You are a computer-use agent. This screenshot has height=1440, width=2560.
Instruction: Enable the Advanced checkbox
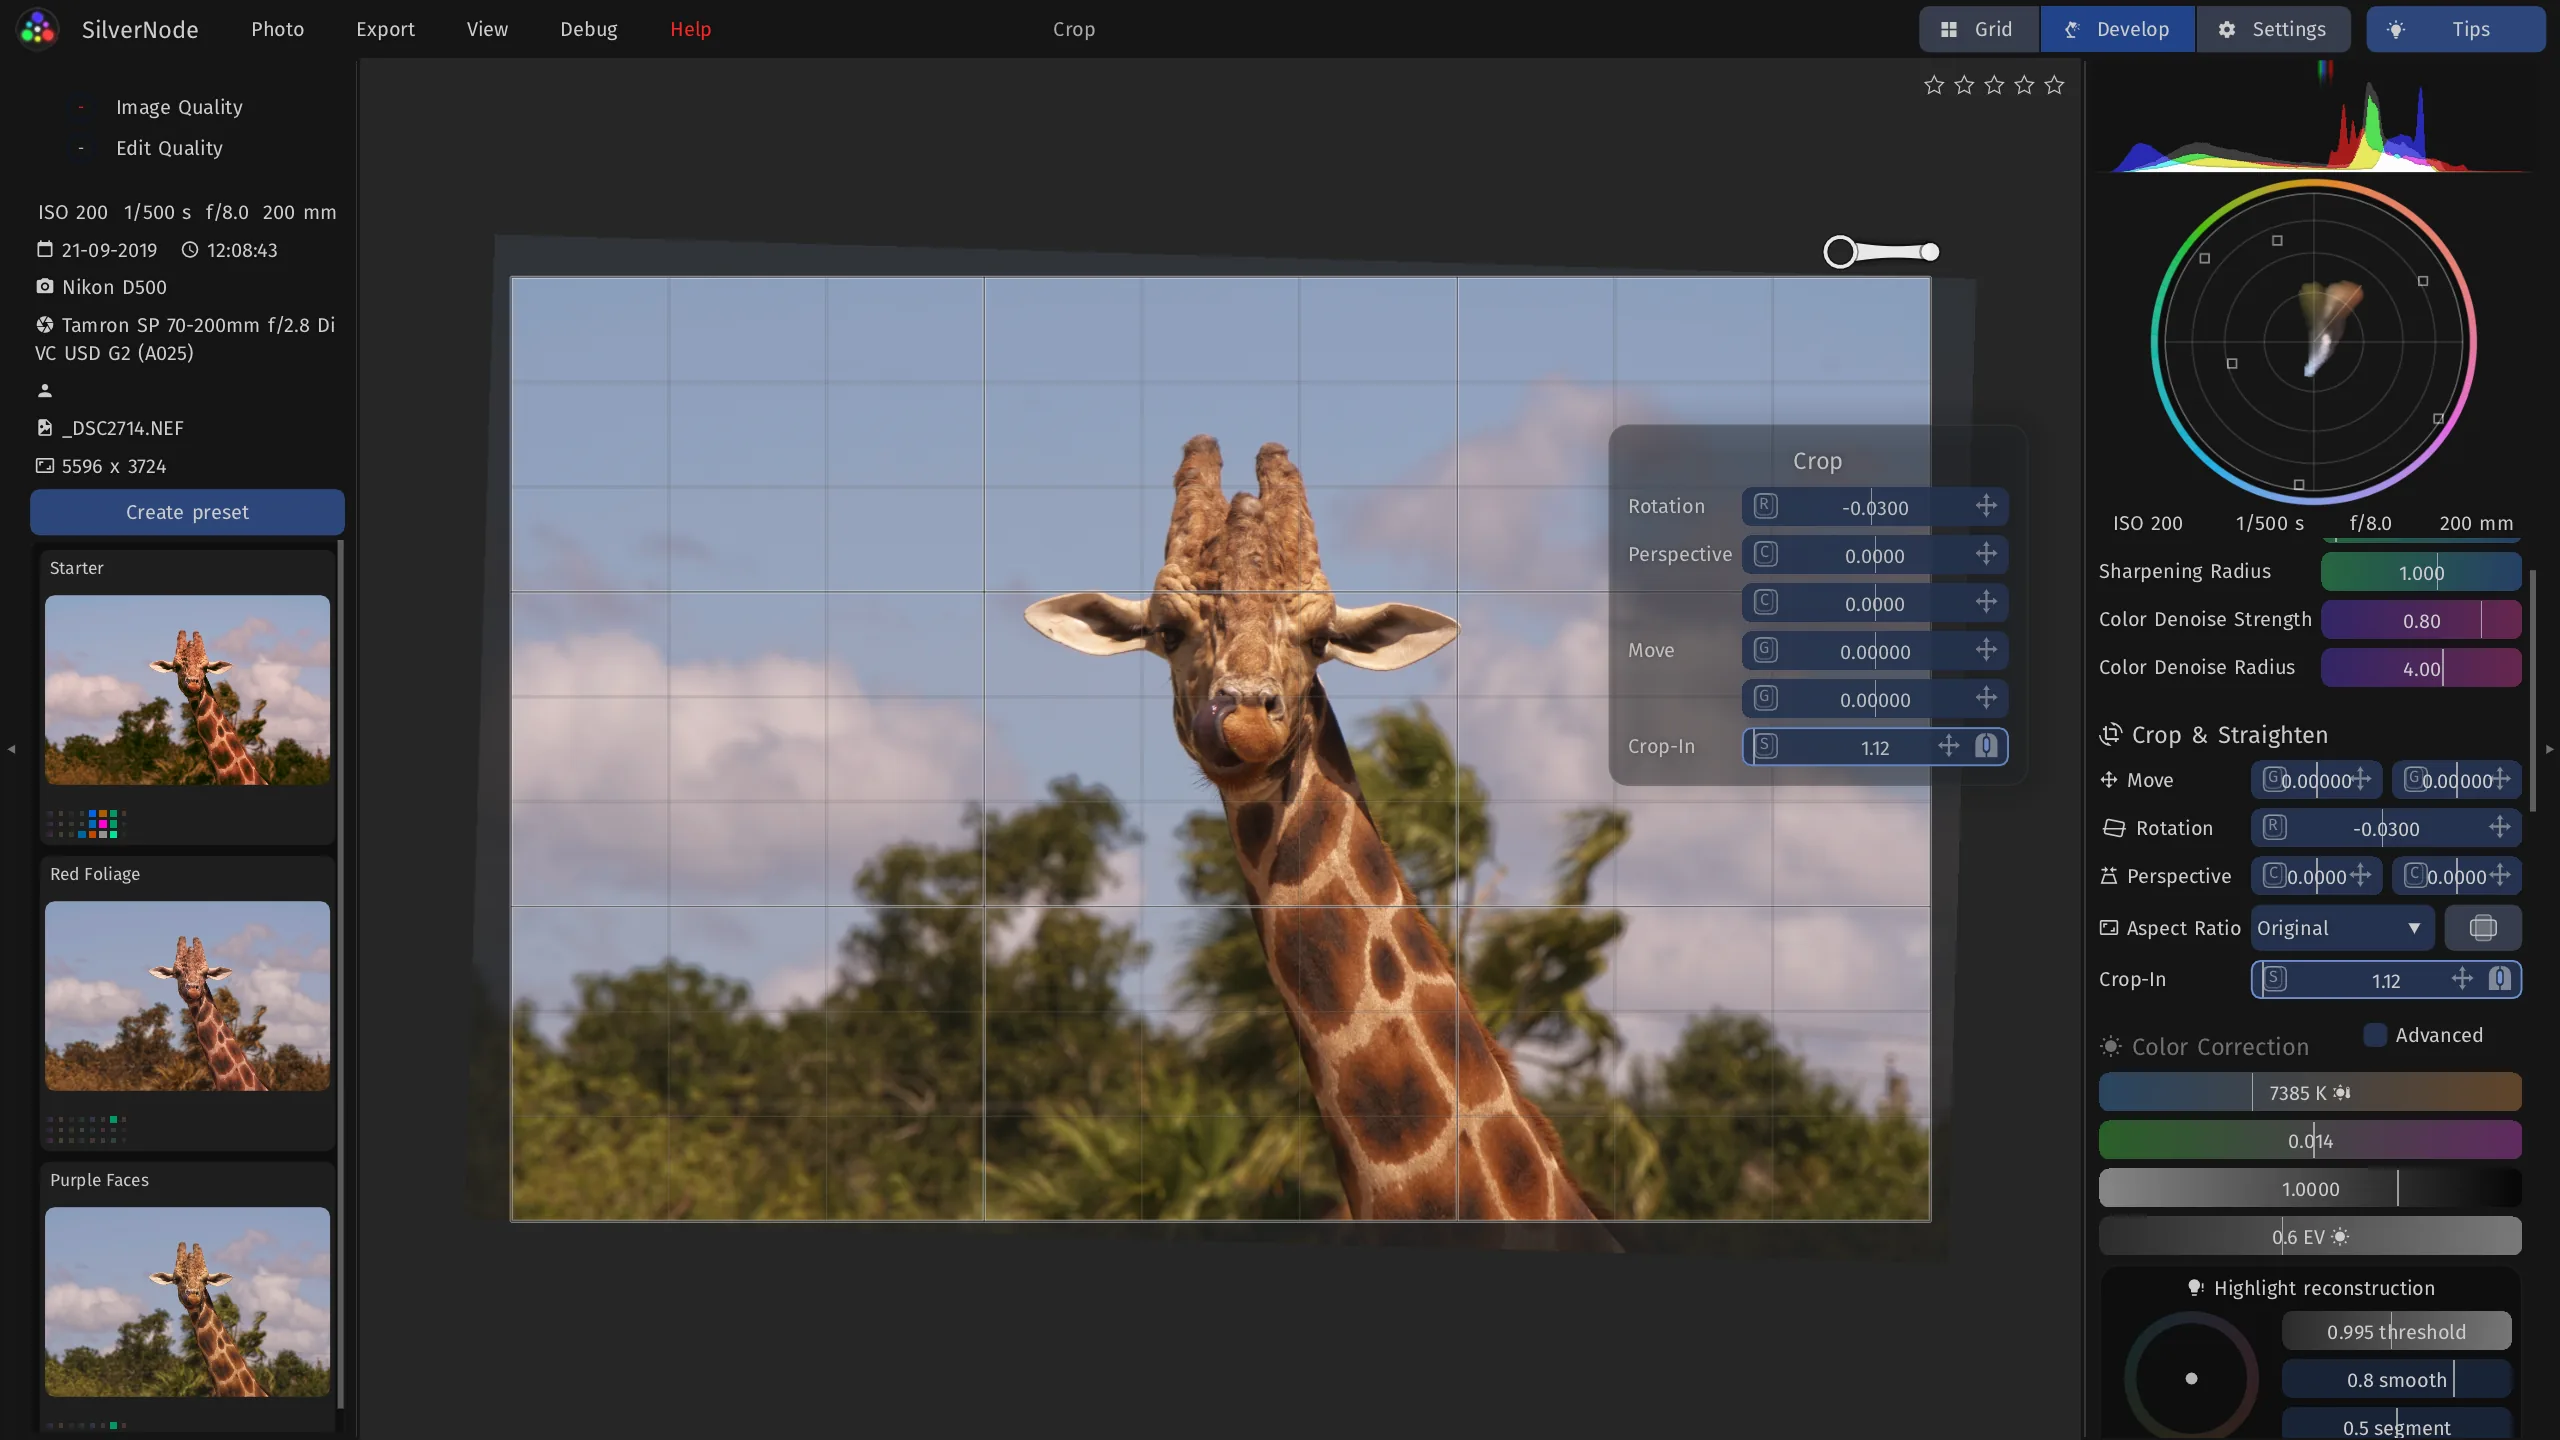[2375, 1035]
